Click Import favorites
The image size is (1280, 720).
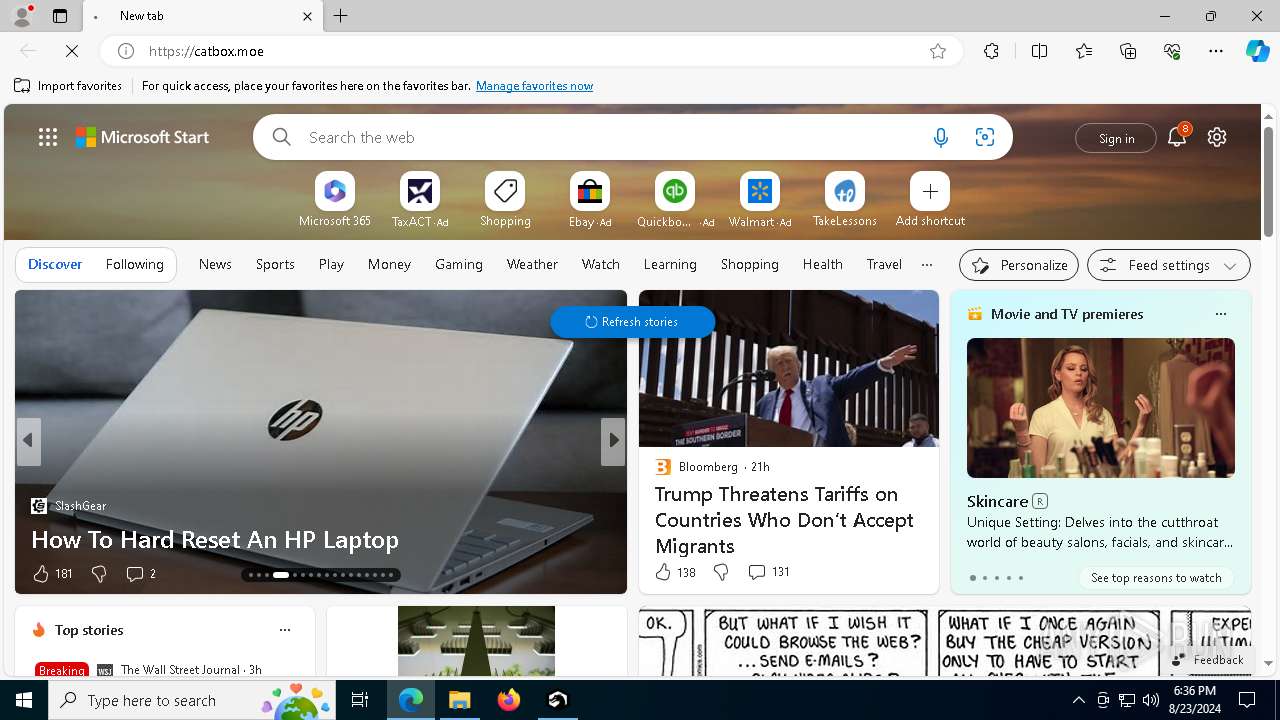(68, 86)
